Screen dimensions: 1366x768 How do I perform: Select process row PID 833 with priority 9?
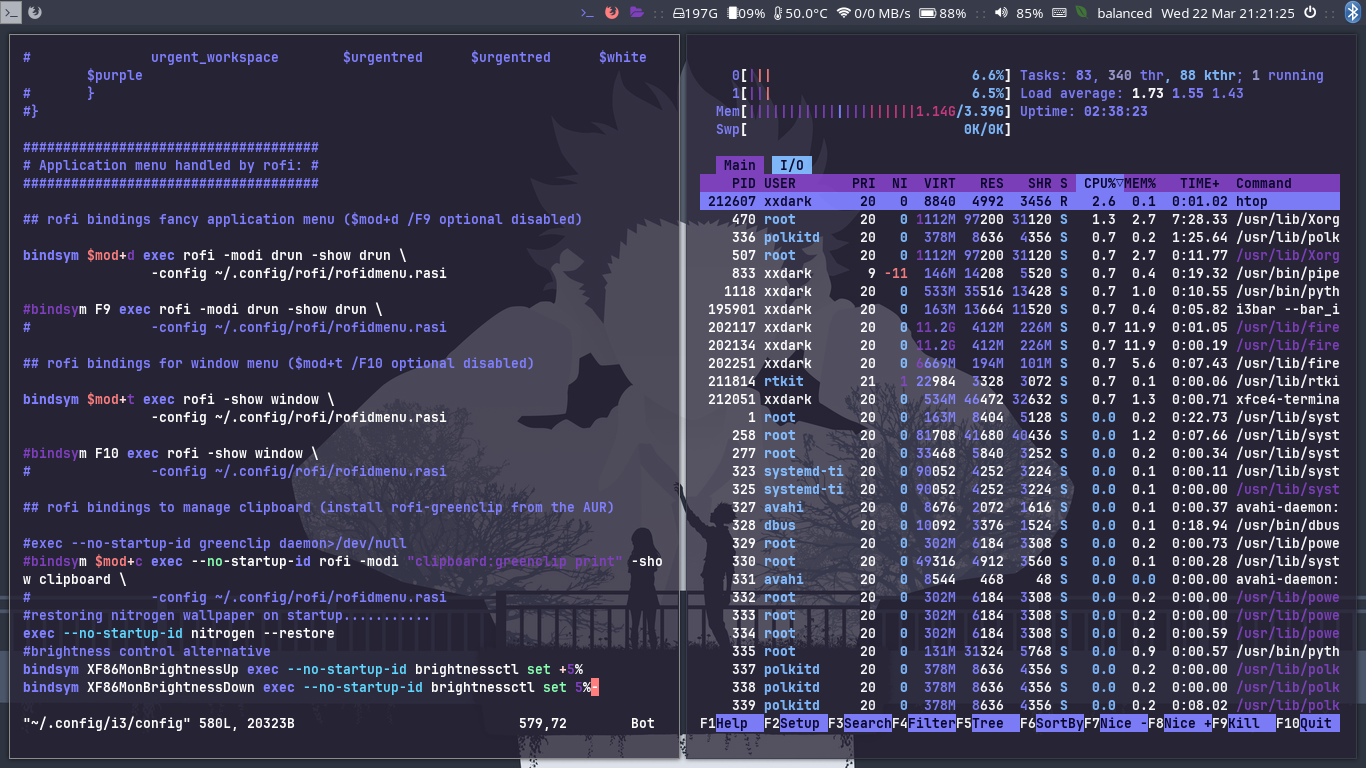click(1020, 273)
